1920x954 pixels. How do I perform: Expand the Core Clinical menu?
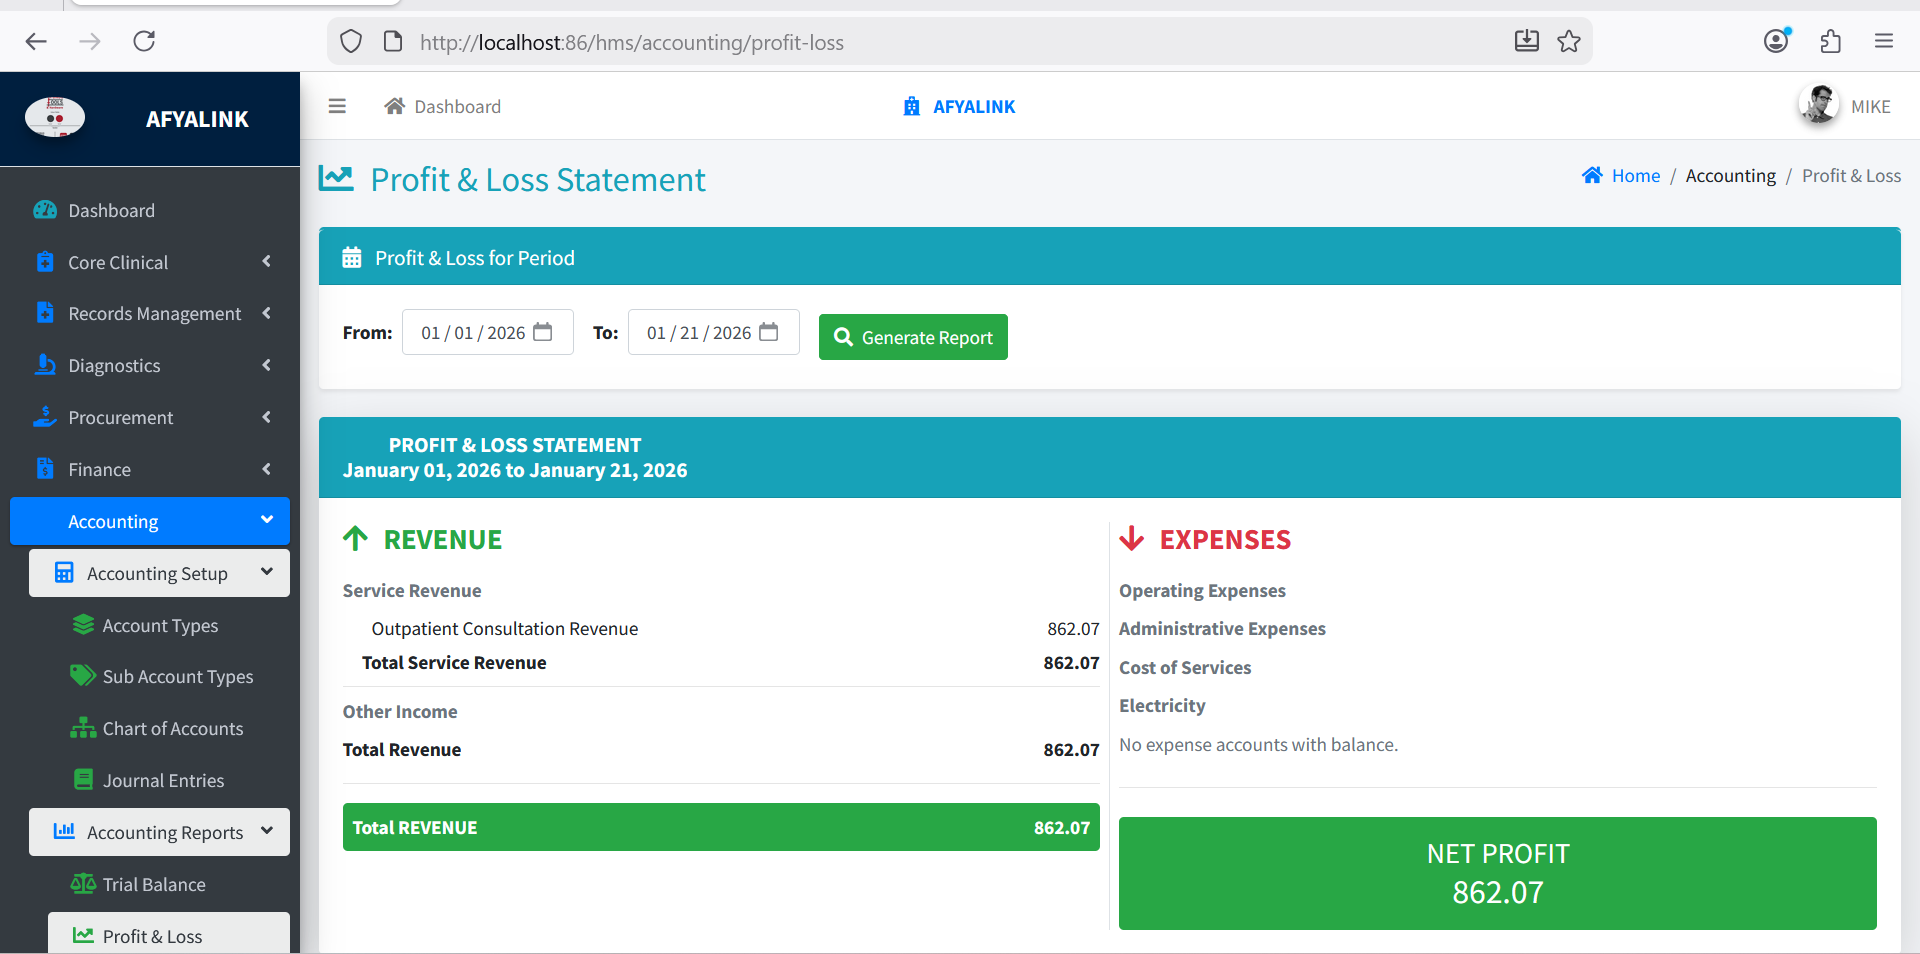(150, 262)
